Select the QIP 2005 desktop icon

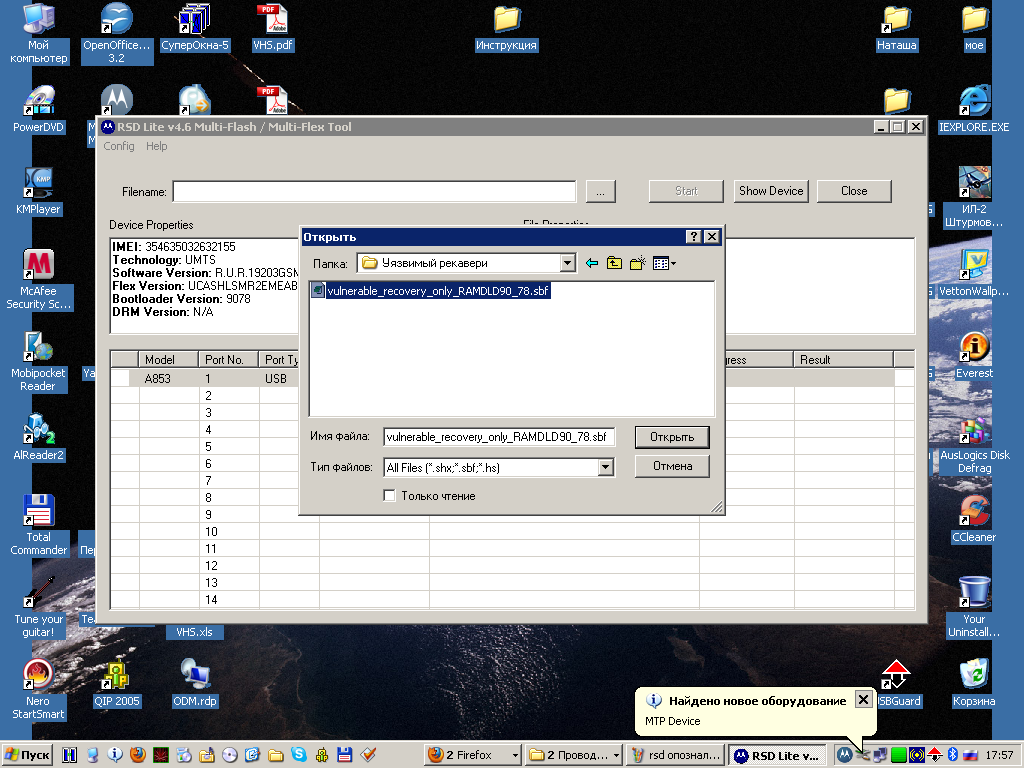[116, 684]
